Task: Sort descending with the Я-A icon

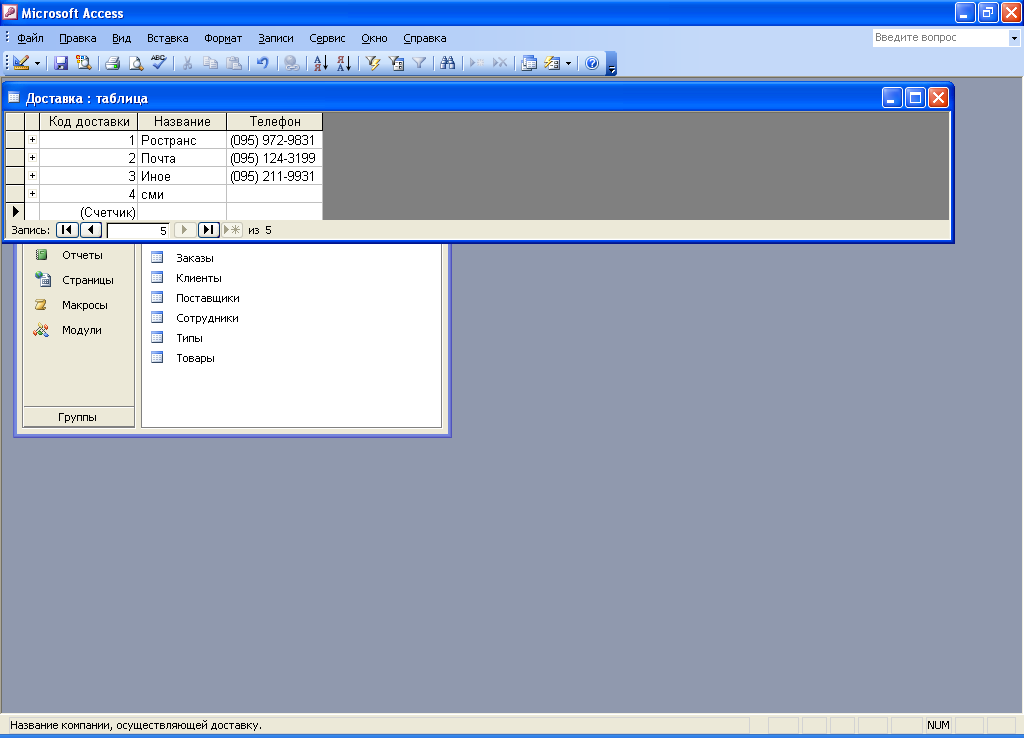Action: 344,63
